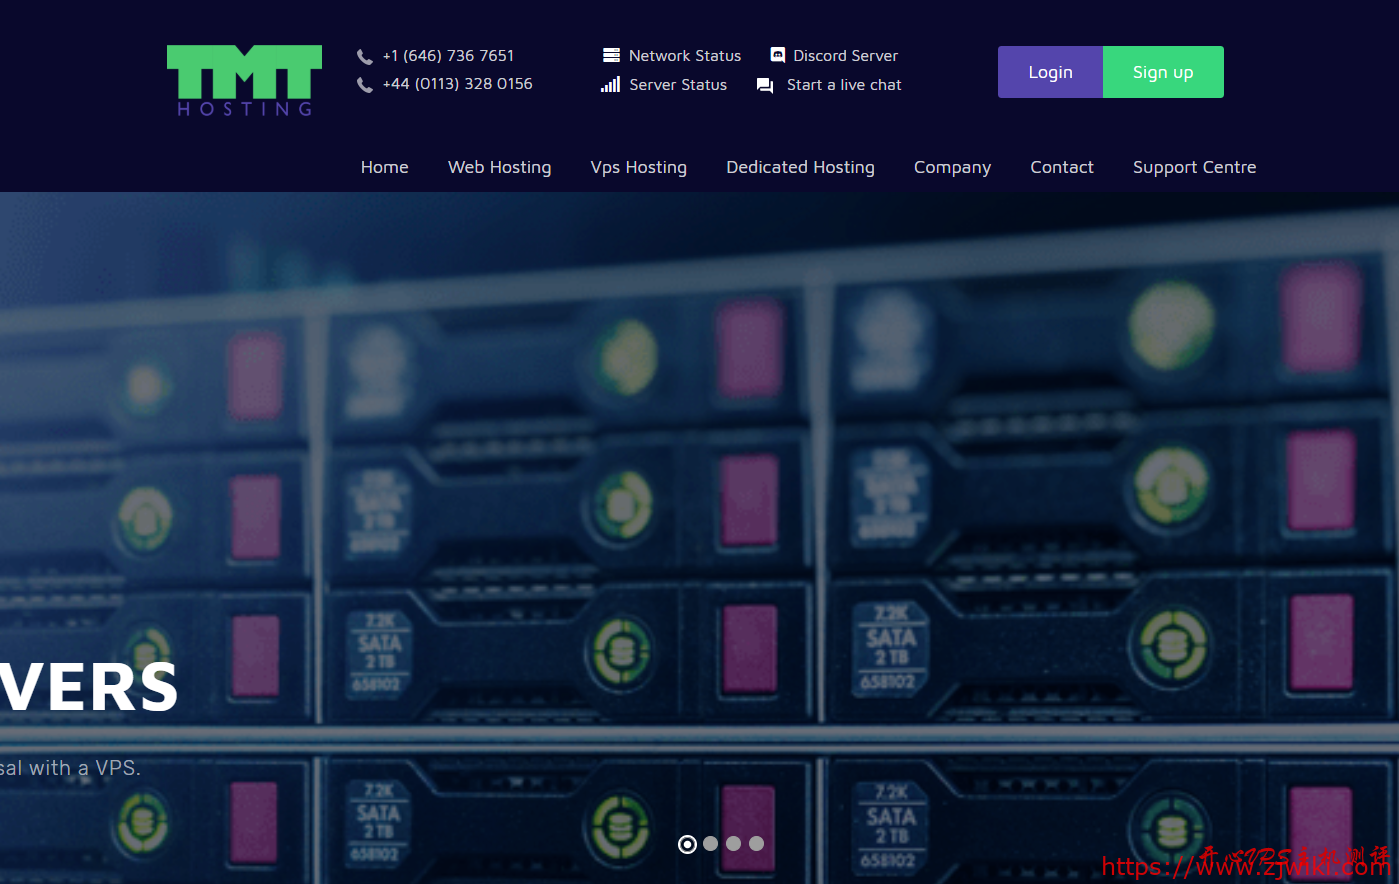Expand the Dedicated Hosting menu
Screen dimensions: 1399x884
click(800, 167)
